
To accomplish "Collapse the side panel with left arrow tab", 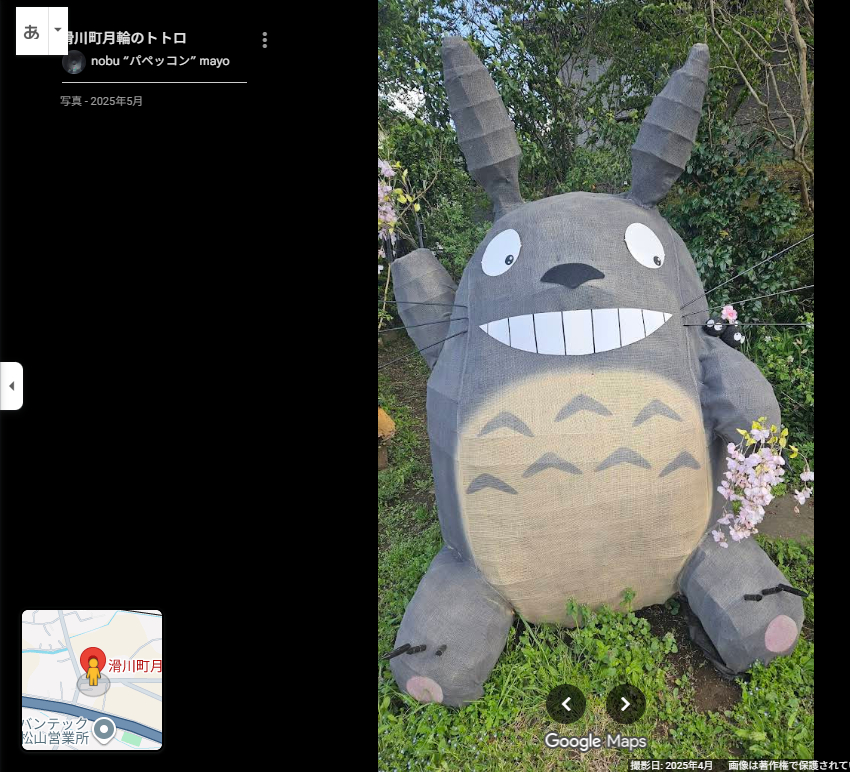I will (x=11, y=386).
